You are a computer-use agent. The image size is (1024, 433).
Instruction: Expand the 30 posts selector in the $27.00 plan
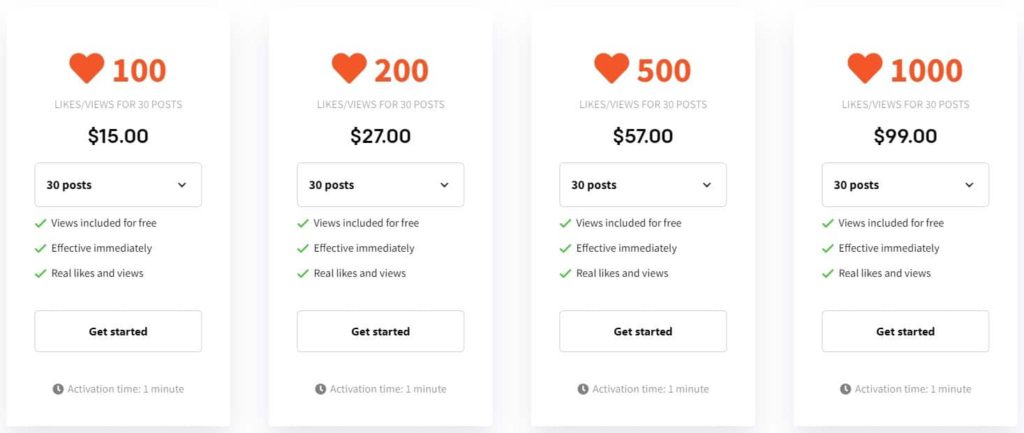coord(381,185)
